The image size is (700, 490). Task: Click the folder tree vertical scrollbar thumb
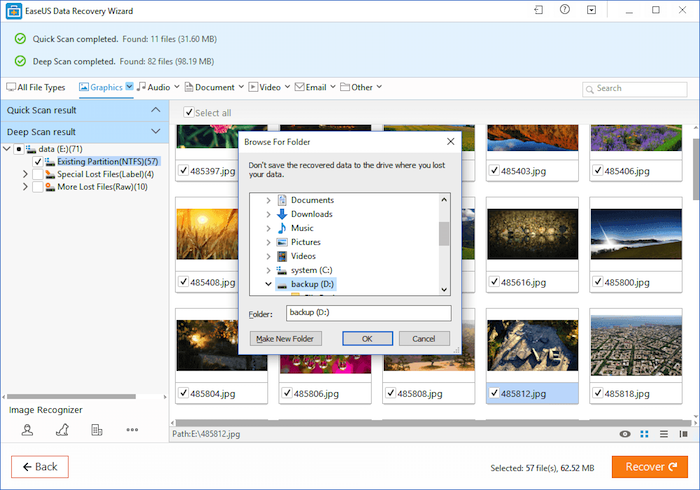444,233
